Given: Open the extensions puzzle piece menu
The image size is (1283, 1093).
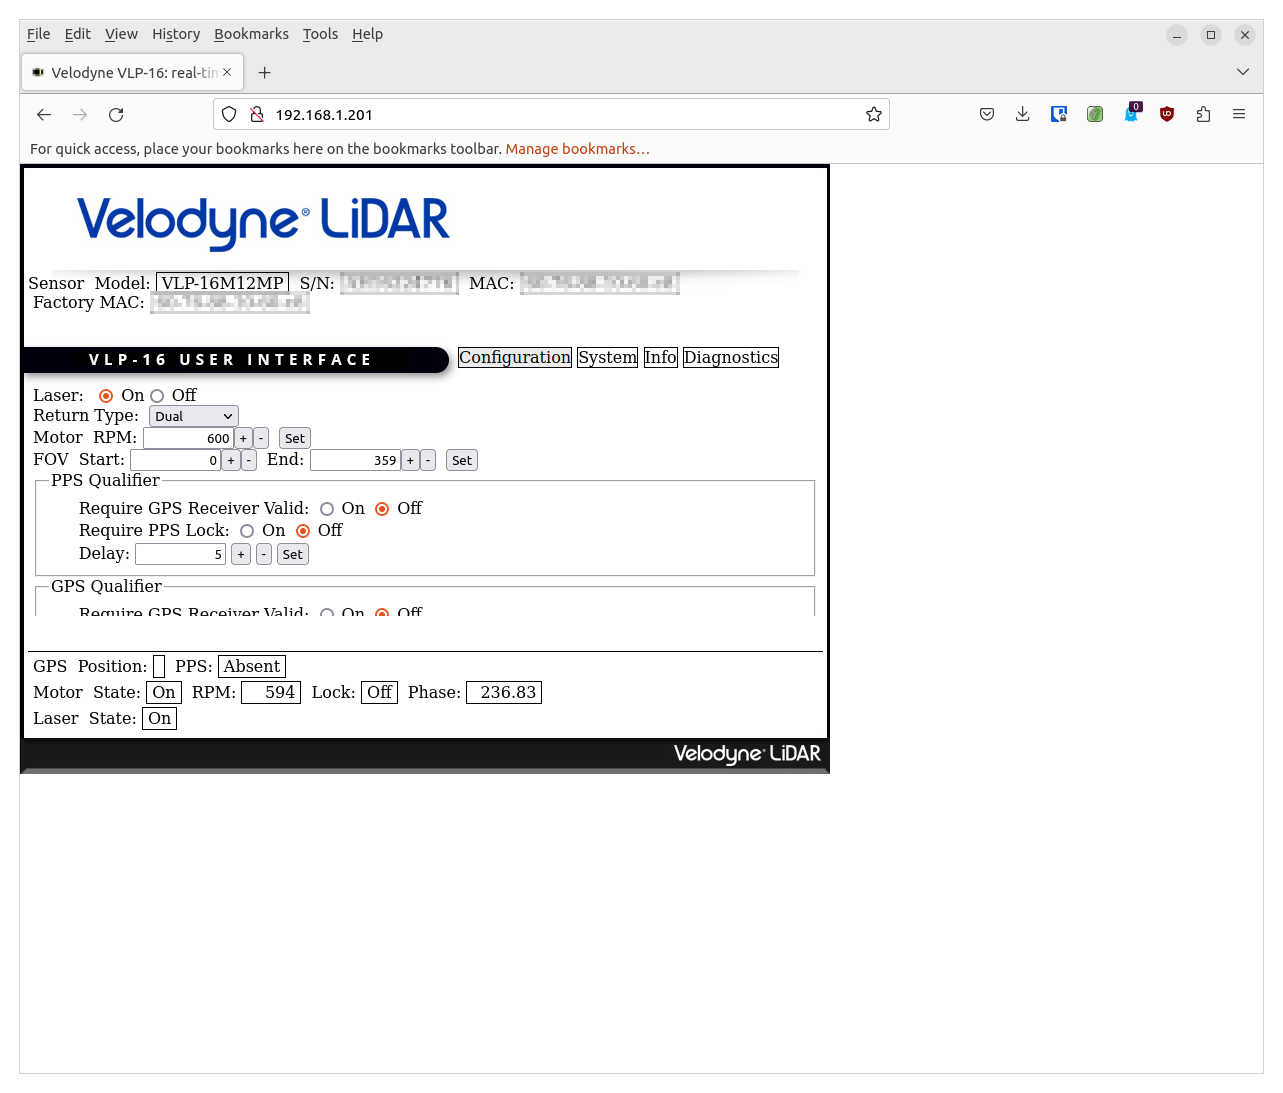Looking at the screenshot, I should point(1203,114).
